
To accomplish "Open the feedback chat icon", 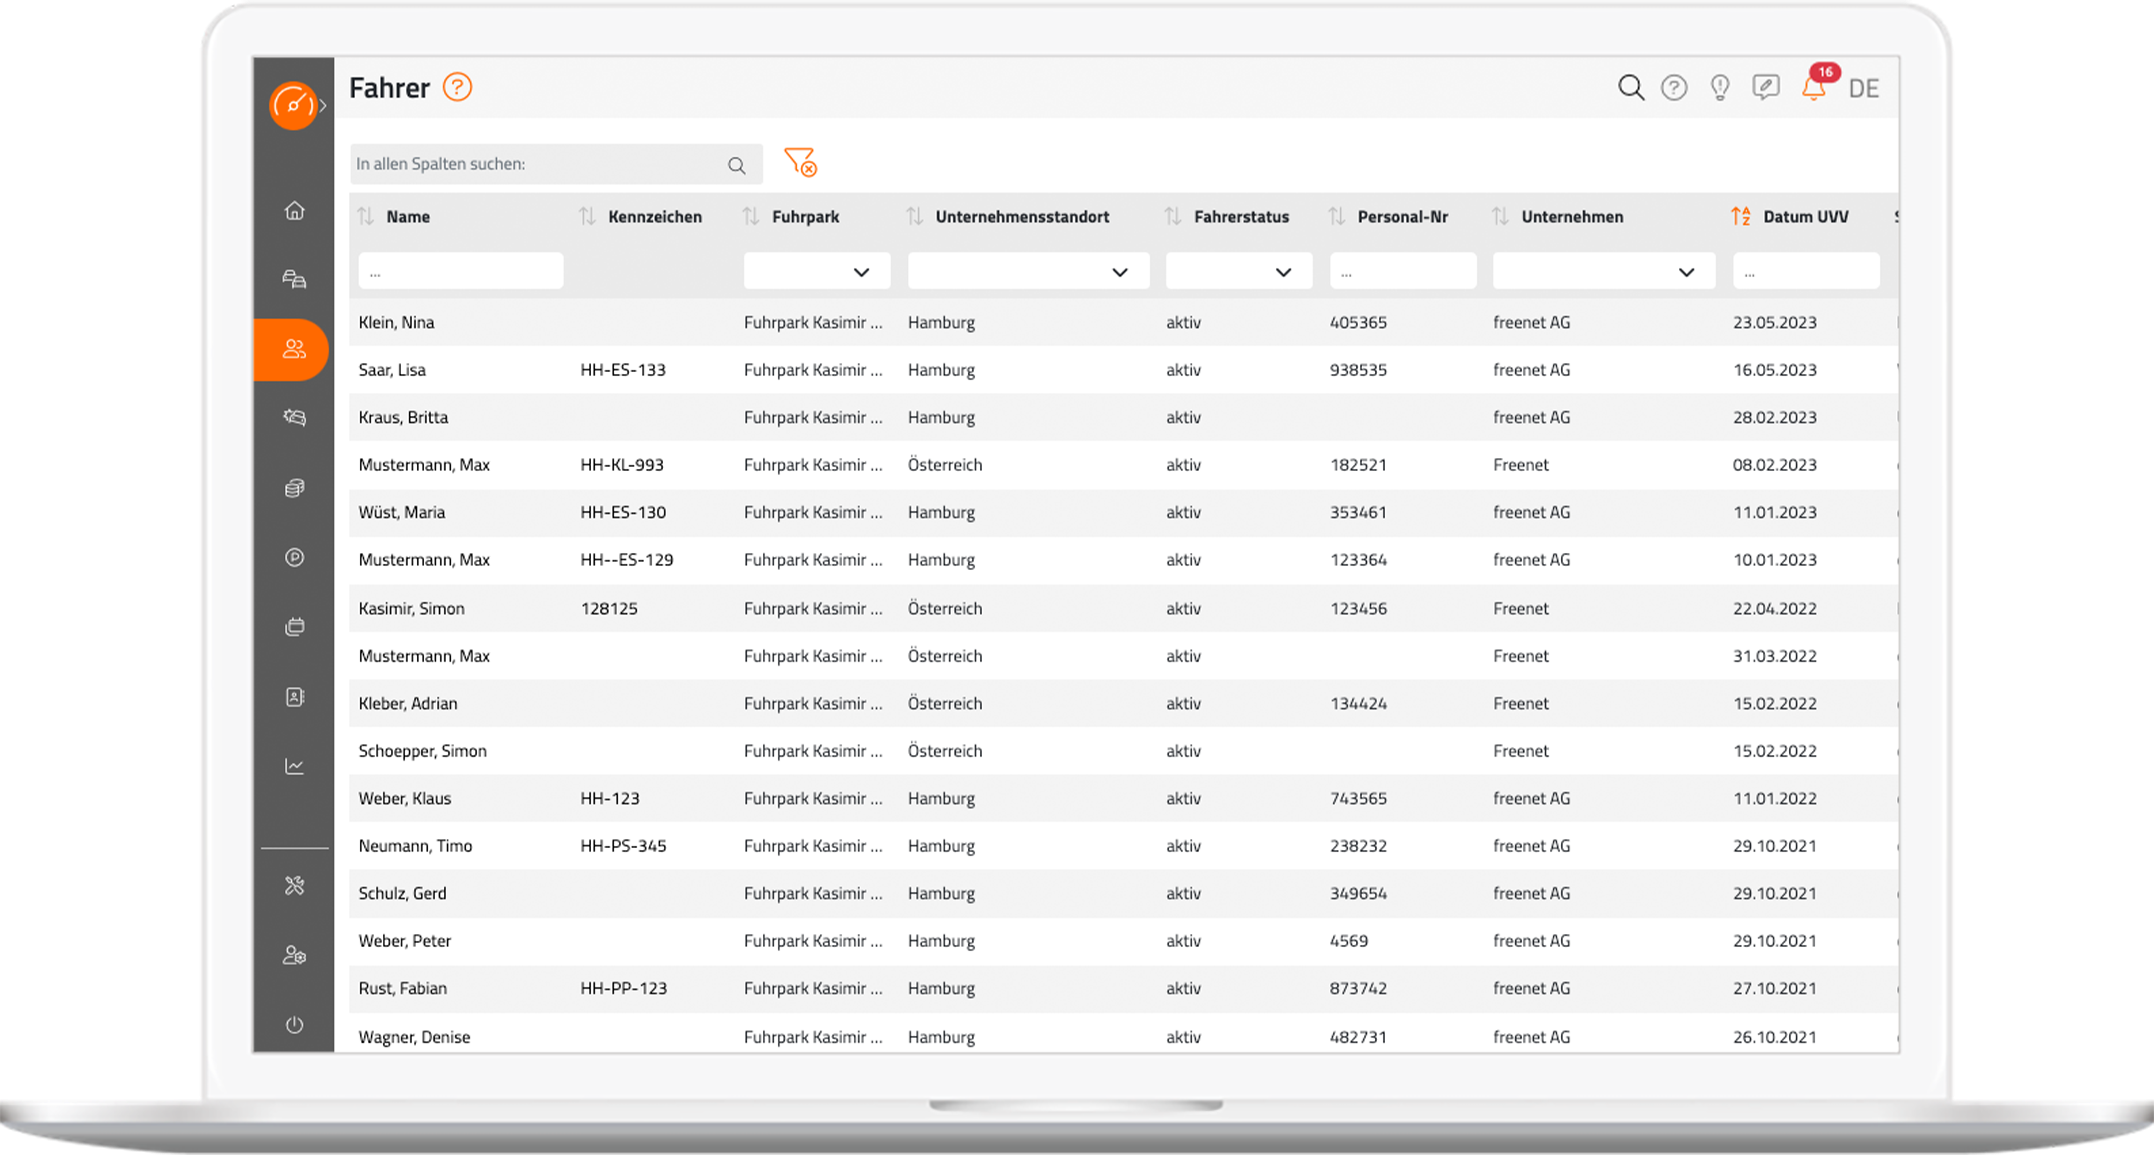I will tap(1766, 88).
